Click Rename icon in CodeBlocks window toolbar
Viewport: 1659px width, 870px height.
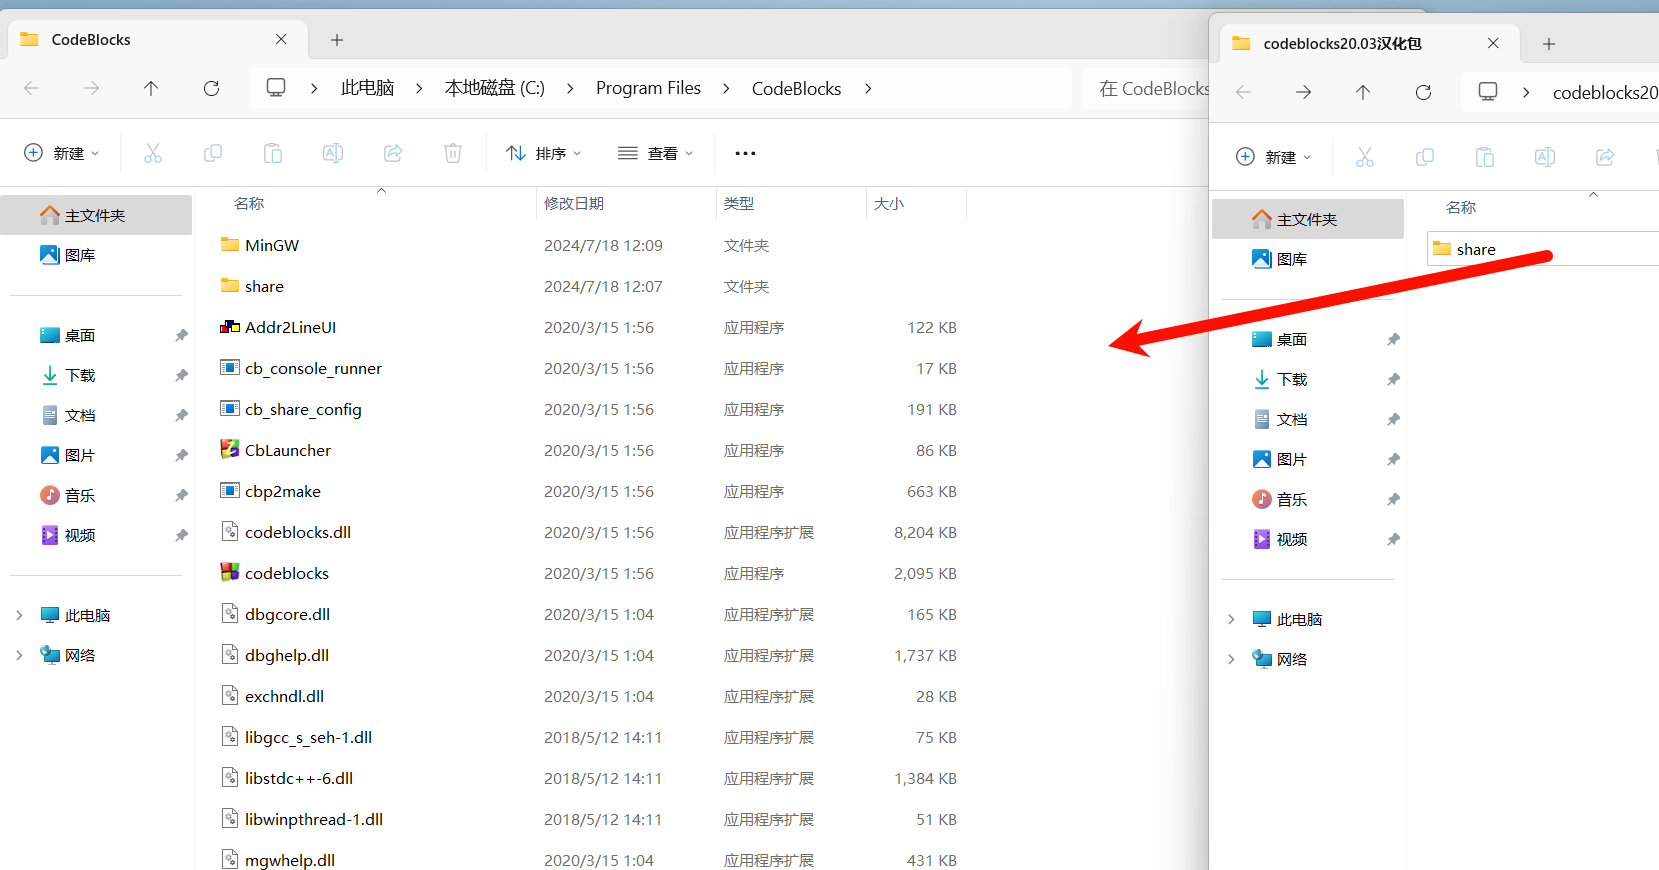(x=333, y=153)
